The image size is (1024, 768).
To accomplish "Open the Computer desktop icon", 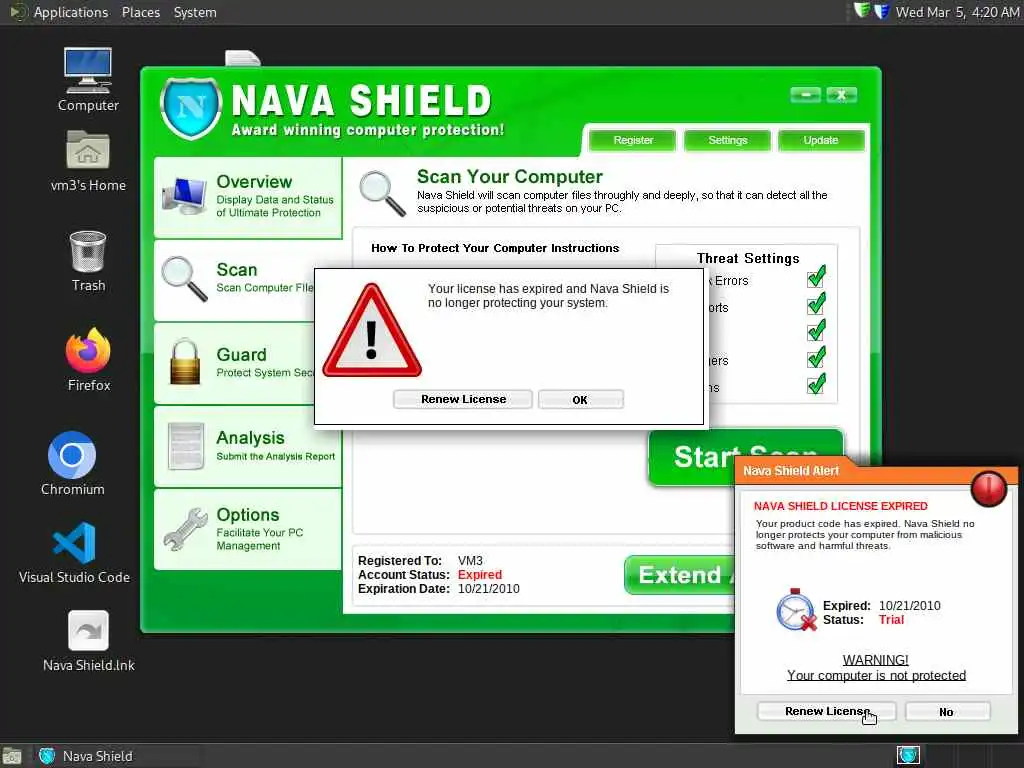I will pos(88,78).
